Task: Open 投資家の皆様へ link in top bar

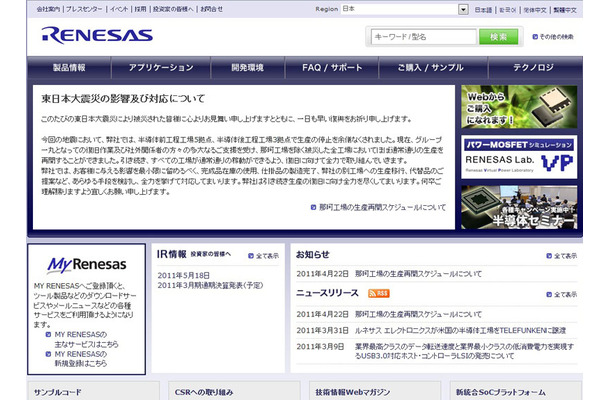Action: (x=173, y=9)
